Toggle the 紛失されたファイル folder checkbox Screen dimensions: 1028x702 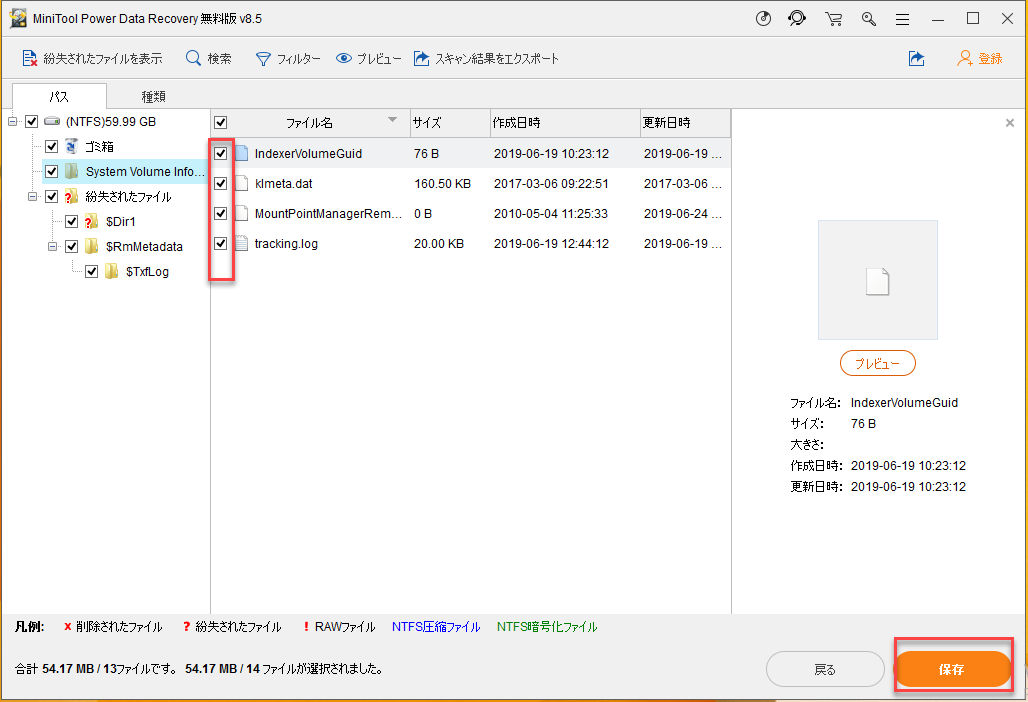(x=51, y=196)
